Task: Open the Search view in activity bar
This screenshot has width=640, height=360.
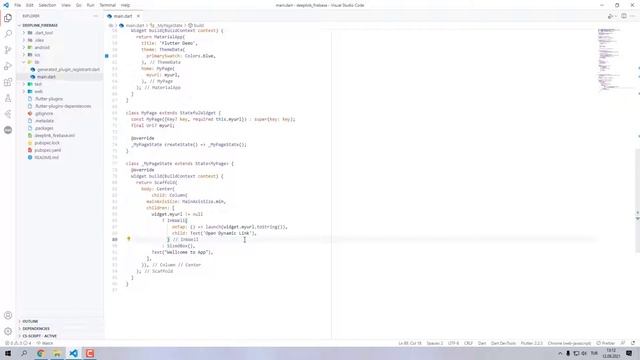Action: tap(8, 34)
